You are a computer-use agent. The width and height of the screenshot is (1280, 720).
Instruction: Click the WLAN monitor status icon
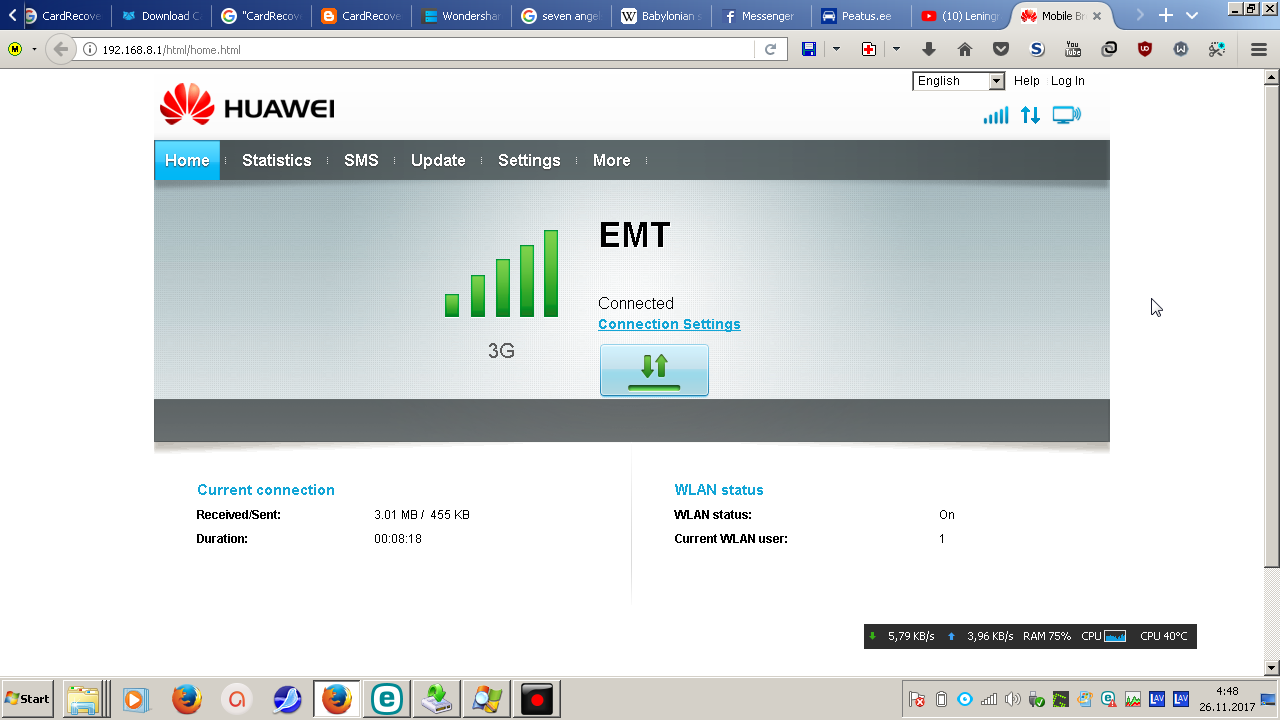coord(1067,115)
